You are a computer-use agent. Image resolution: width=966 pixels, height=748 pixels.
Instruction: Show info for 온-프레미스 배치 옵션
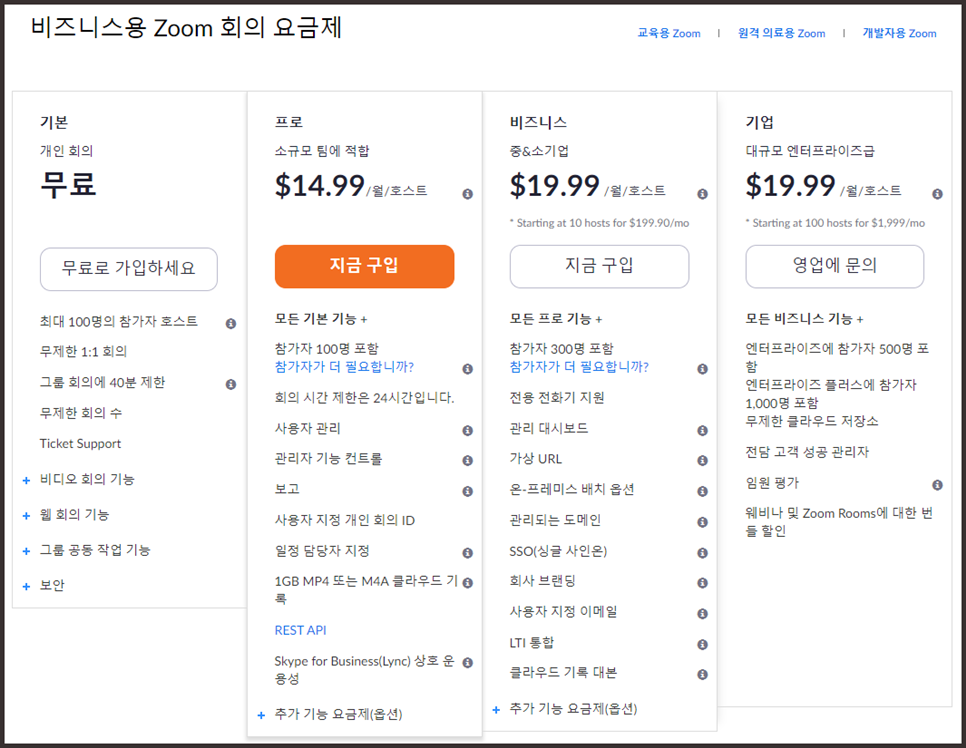click(x=702, y=491)
